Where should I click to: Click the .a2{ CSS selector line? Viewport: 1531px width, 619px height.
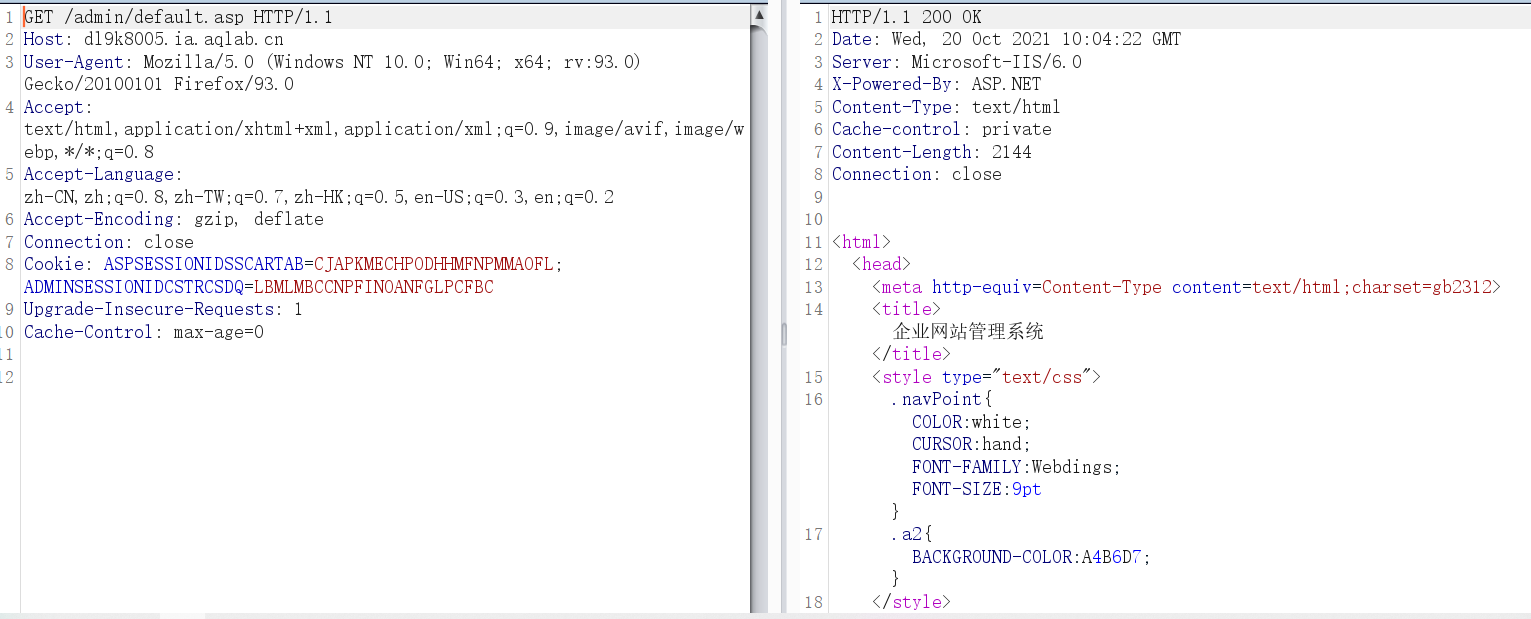click(911, 534)
